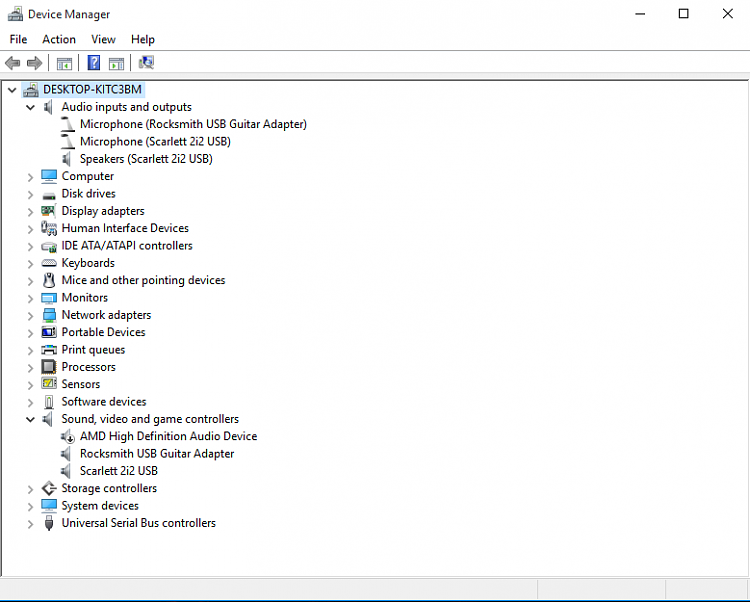The image size is (750, 602).
Task: Click the Human Interface Devices icon
Action: [49, 228]
